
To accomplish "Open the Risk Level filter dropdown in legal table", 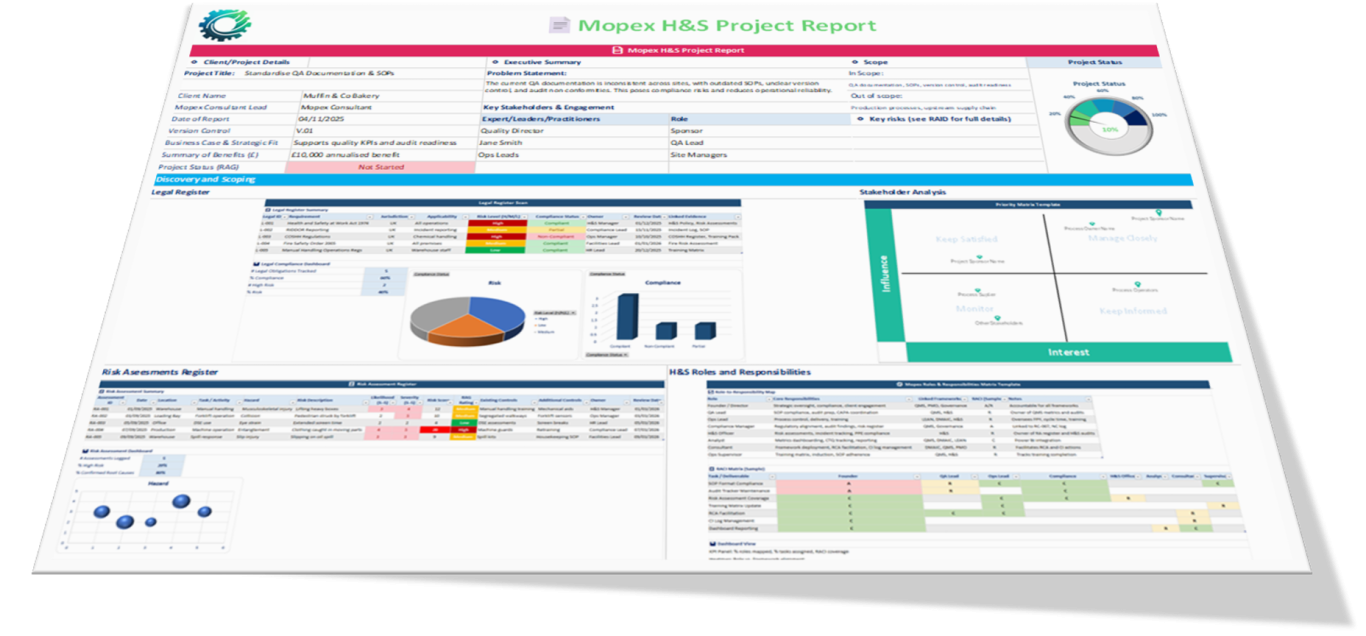I will tap(525, 216).
